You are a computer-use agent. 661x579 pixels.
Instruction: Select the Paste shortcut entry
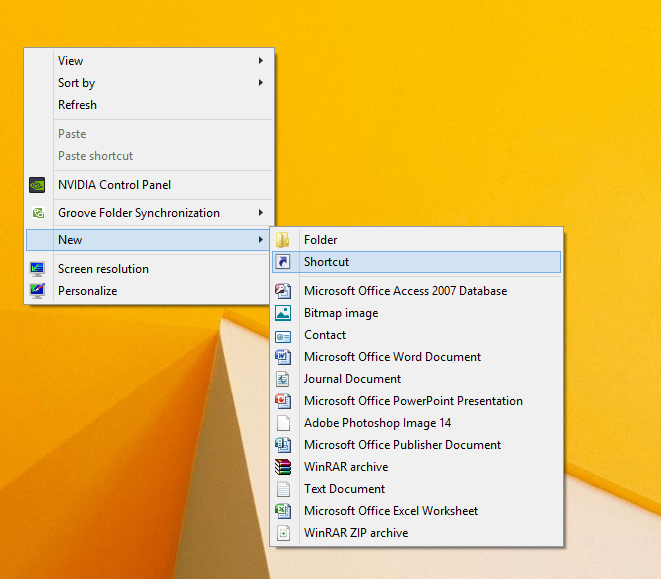click(x=149, y=156)
